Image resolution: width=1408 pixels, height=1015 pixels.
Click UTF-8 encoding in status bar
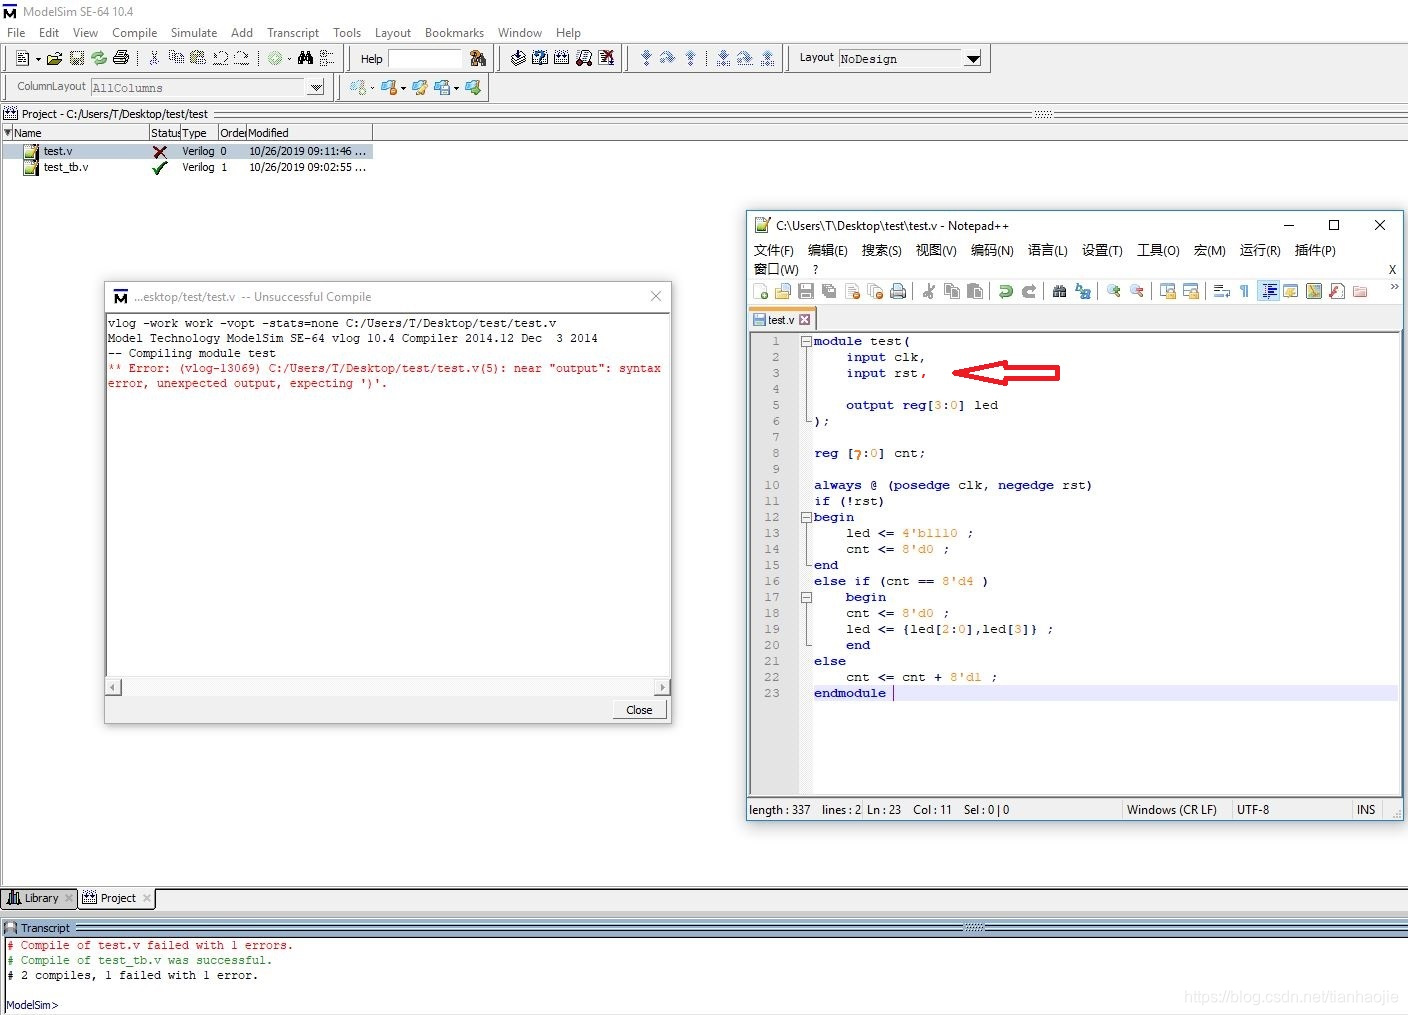tap(1253, 810)
